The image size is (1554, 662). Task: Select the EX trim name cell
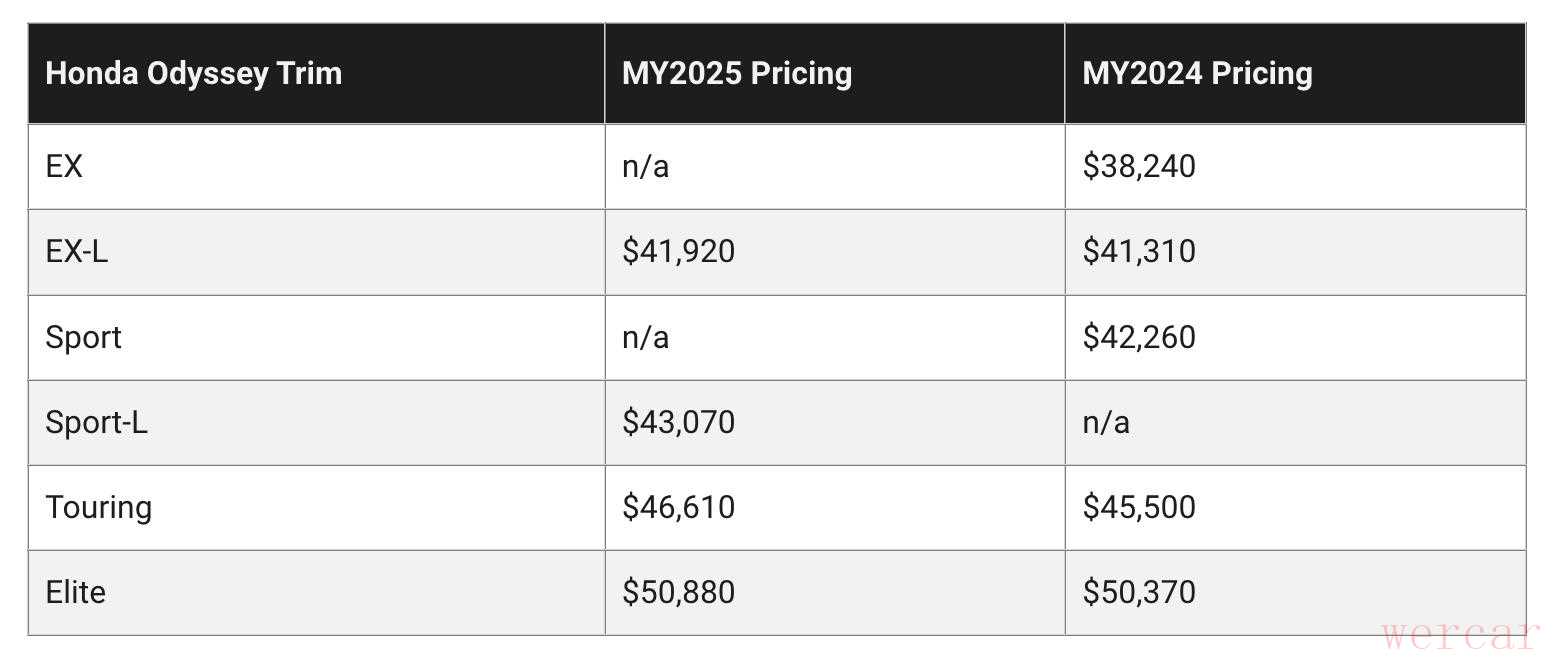64,166
